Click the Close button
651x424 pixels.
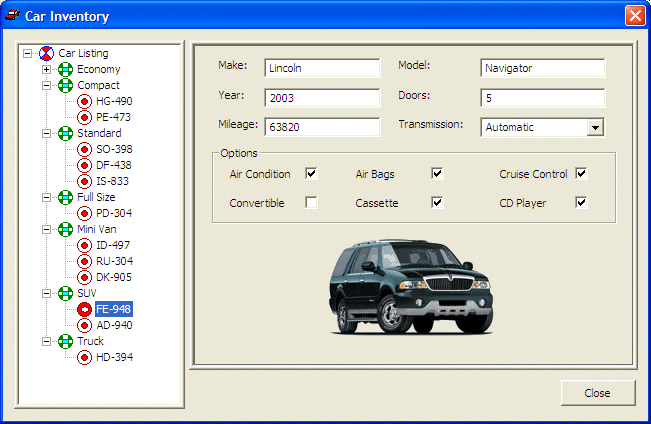coord(598,393)
